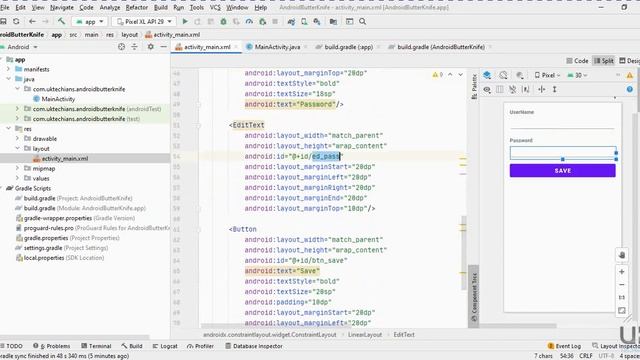Click SAVE button in layout preview
640x360 pixels.
point(562,171)
